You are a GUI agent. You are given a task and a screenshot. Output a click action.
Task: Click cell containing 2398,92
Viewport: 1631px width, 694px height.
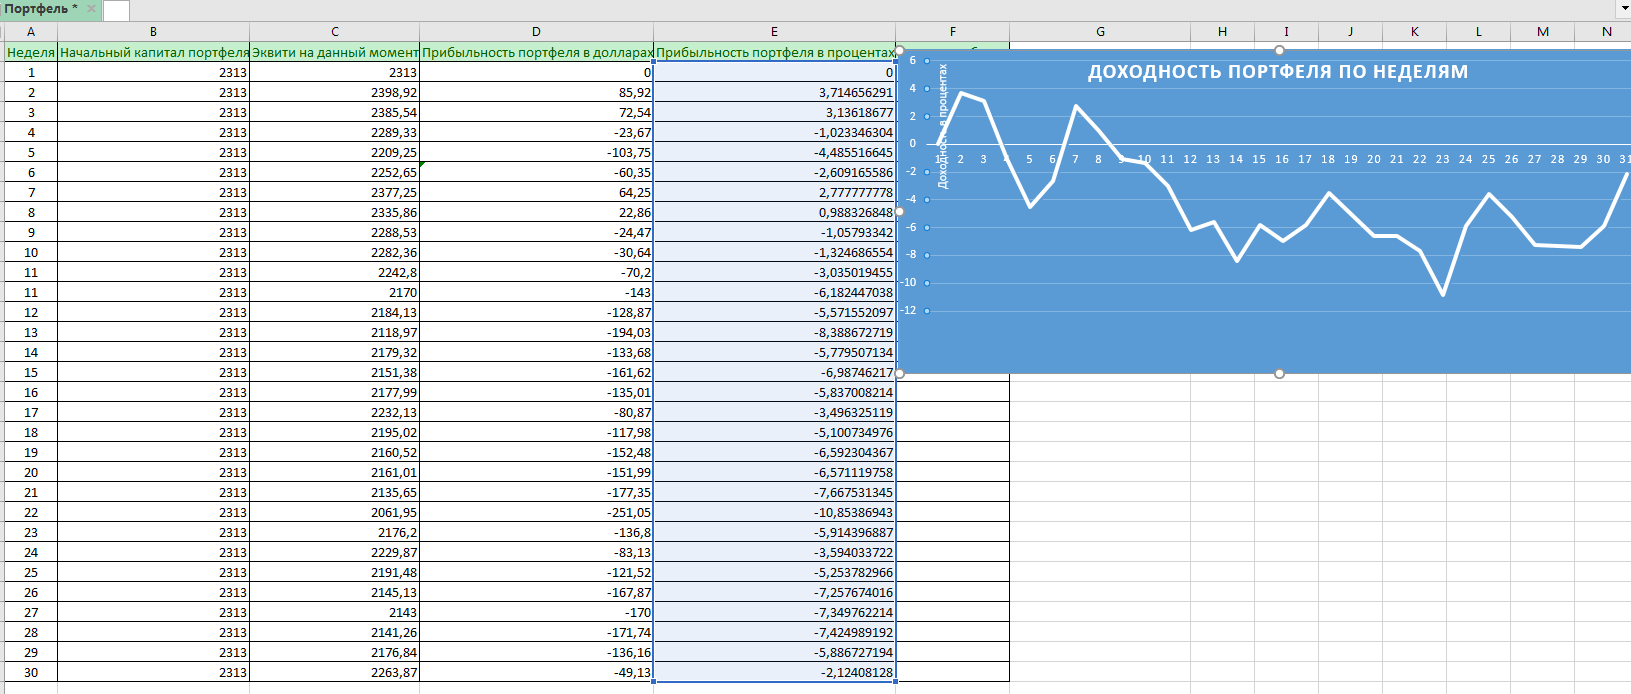pyautogui.click(x=334, y=92)
